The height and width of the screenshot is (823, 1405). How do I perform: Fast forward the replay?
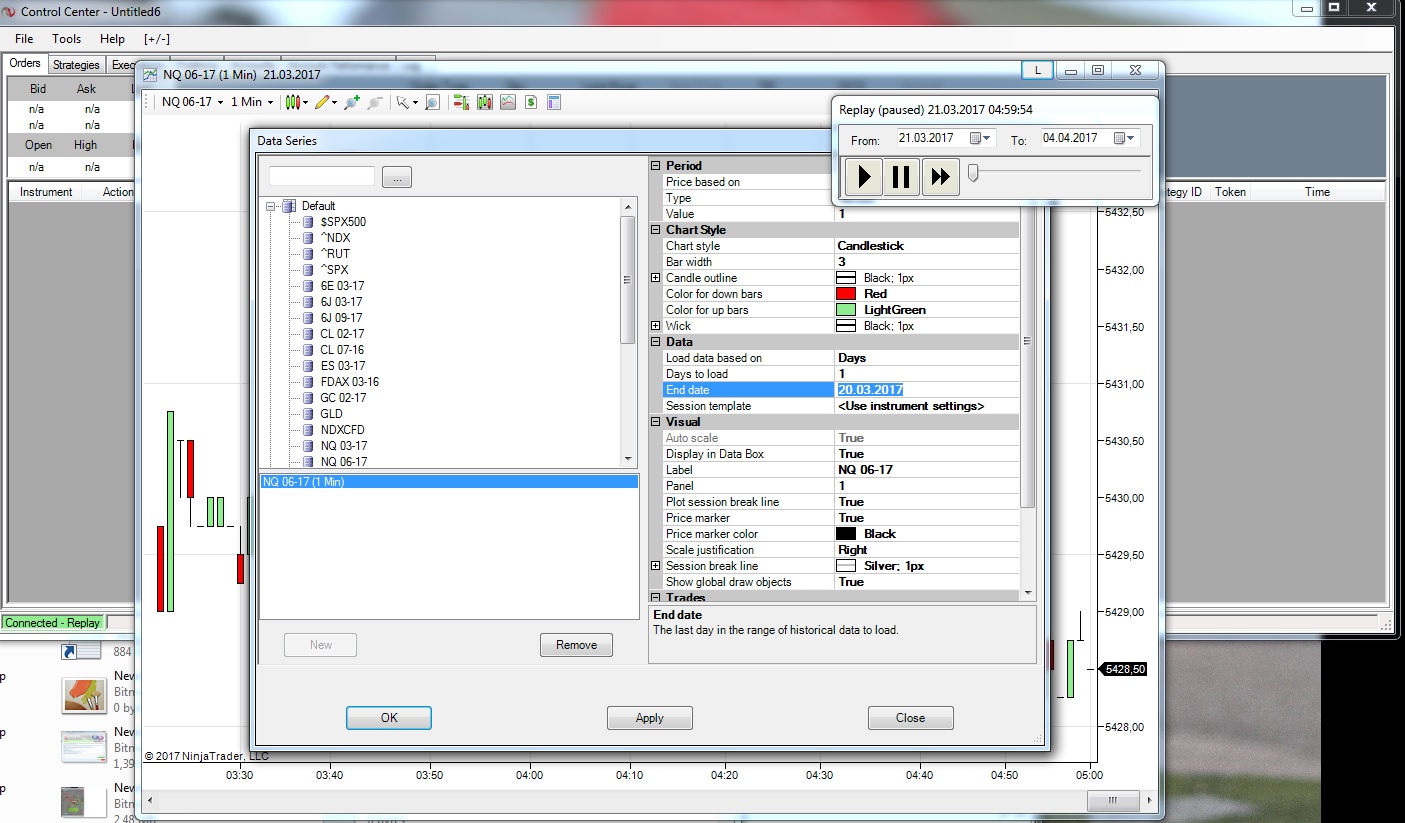940,177
